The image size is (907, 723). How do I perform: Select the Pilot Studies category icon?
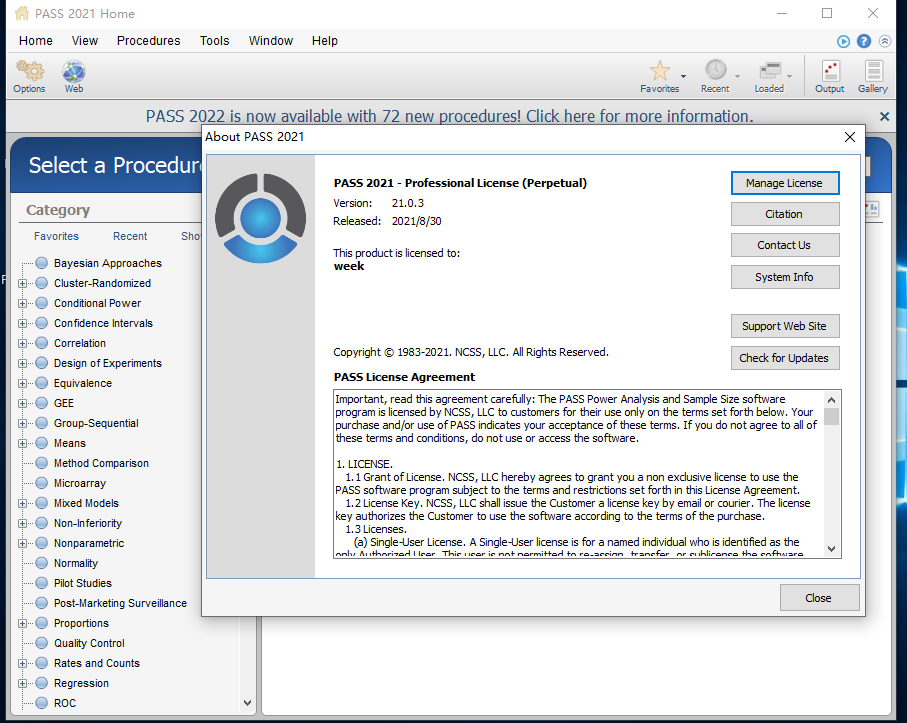42,583
